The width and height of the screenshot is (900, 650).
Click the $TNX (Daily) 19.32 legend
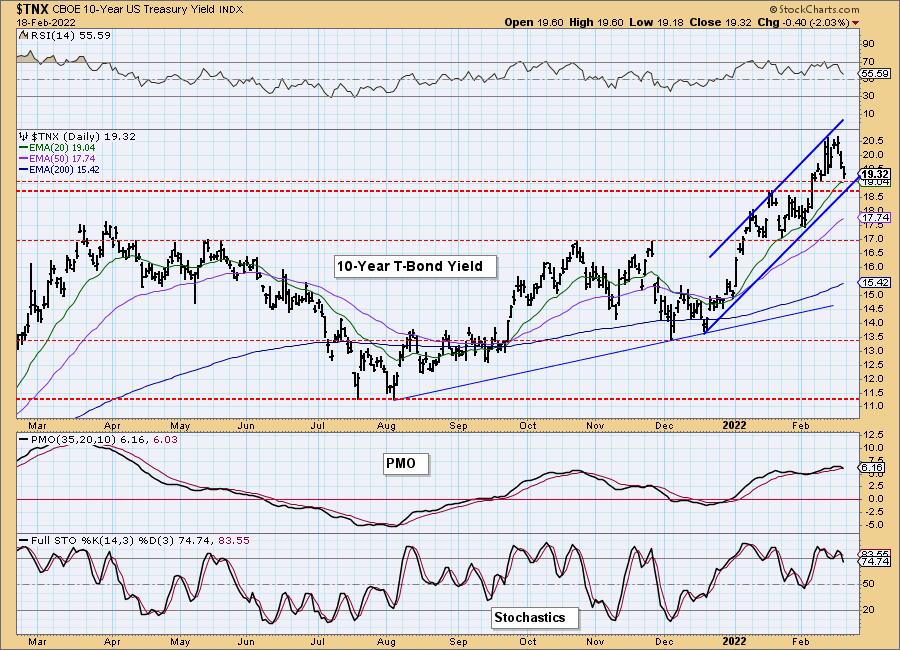click(83, 137)
